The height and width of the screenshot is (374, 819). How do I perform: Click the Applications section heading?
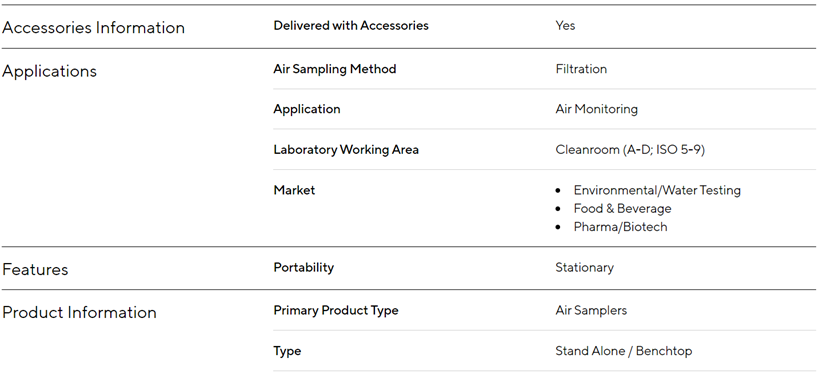pos(49,71)
